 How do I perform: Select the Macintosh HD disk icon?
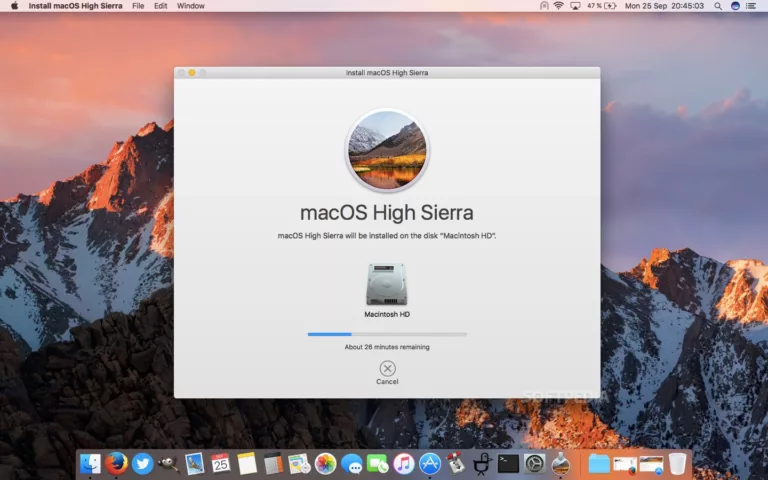point(387,284)
